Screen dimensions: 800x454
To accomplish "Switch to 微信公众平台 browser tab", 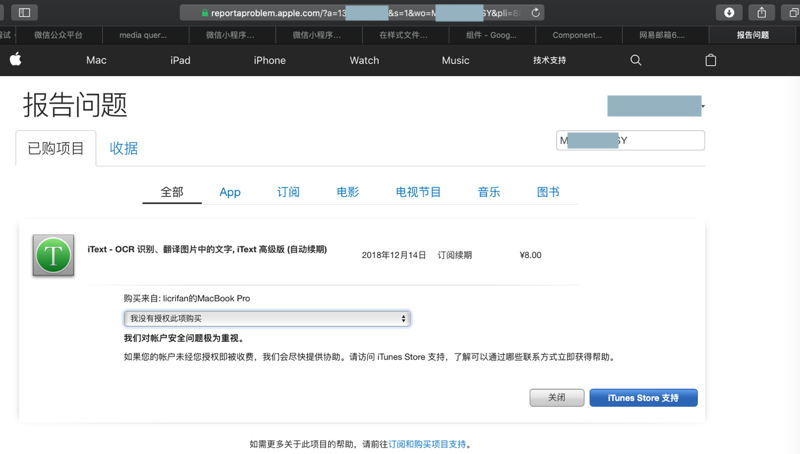I will pyautogui.click(x=58, y=35).
